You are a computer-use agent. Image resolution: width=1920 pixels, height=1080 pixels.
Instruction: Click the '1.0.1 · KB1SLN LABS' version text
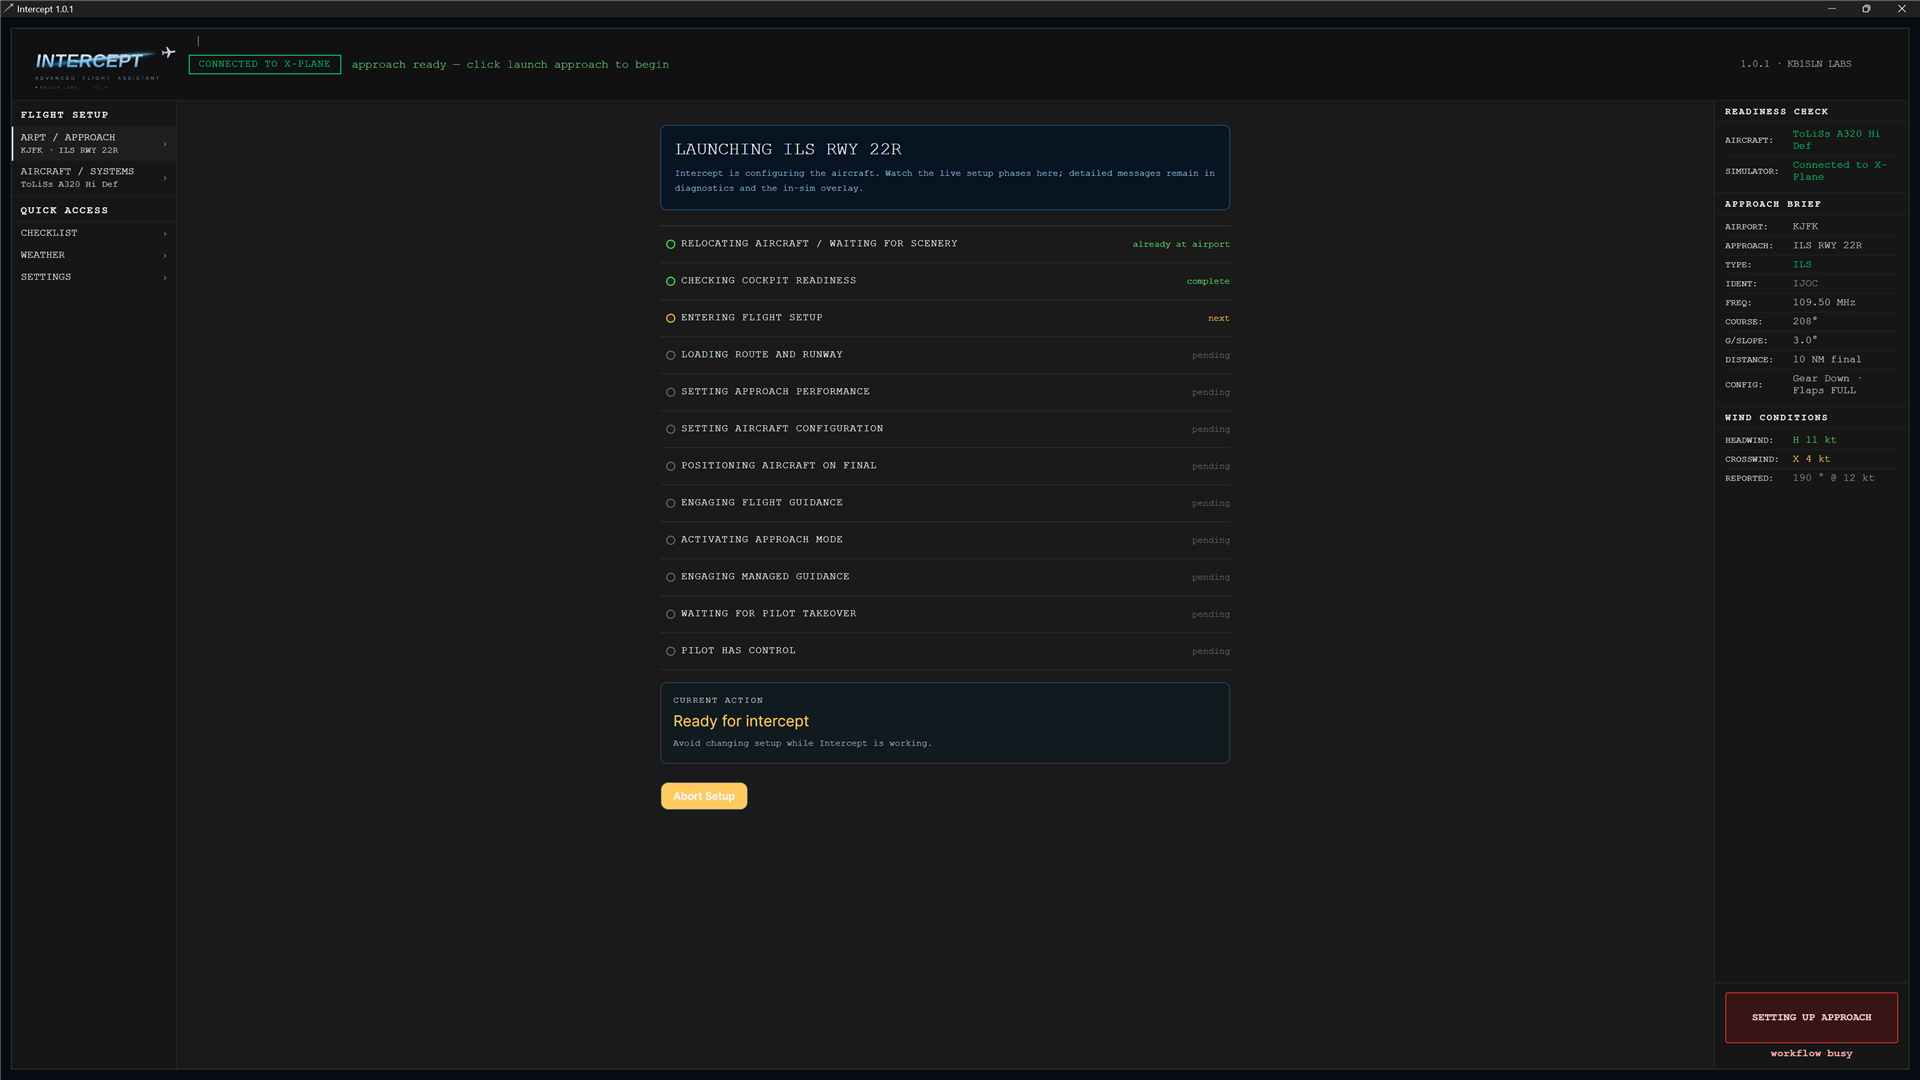tap(1795, 64)
